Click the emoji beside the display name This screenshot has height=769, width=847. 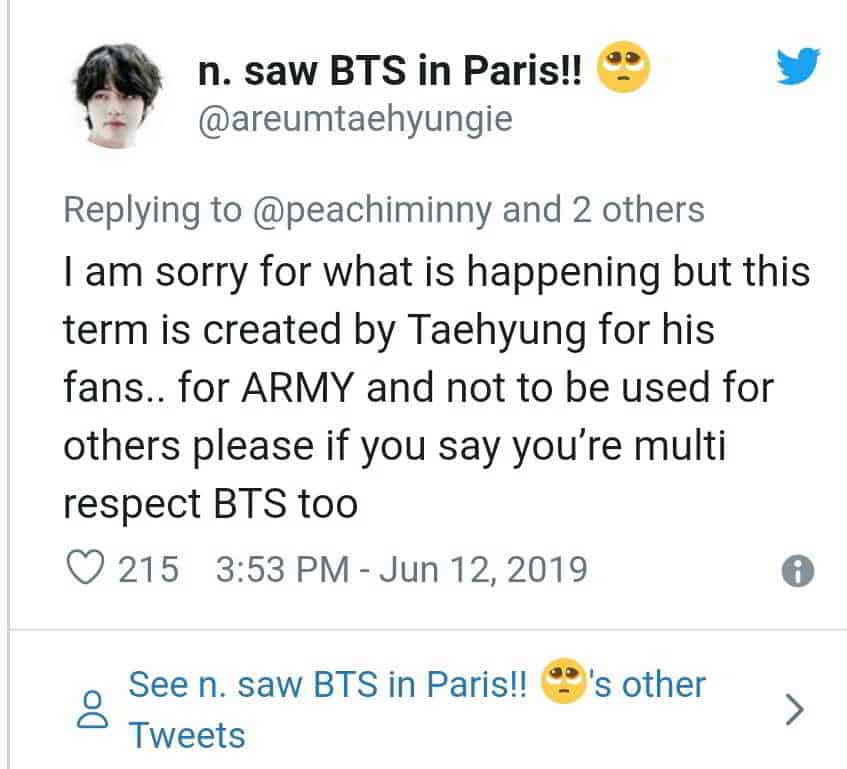(623, 72)
